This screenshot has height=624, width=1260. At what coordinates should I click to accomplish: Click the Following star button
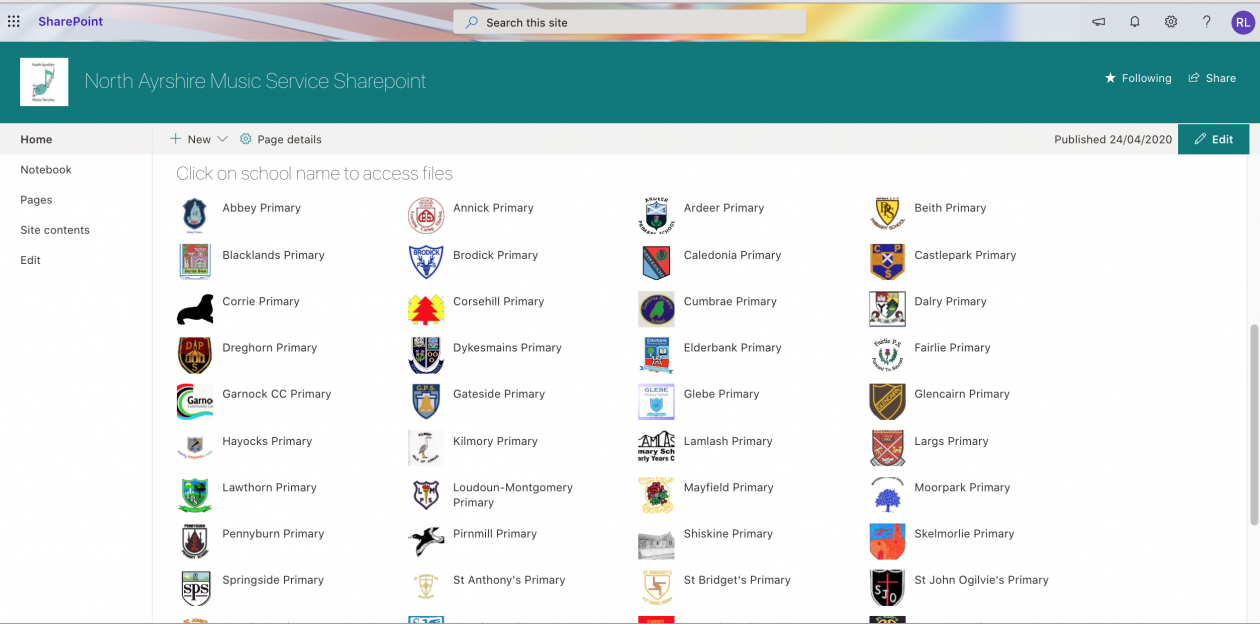click(x=1138, y=78)
